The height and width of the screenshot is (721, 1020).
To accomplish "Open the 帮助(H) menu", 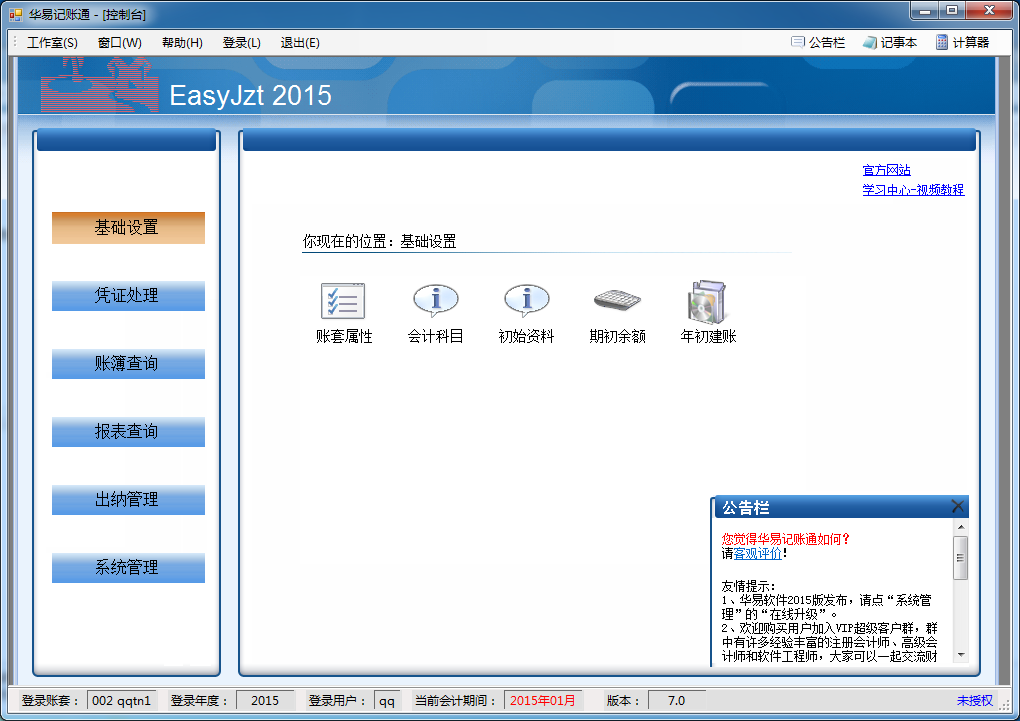I will [182, 43].
